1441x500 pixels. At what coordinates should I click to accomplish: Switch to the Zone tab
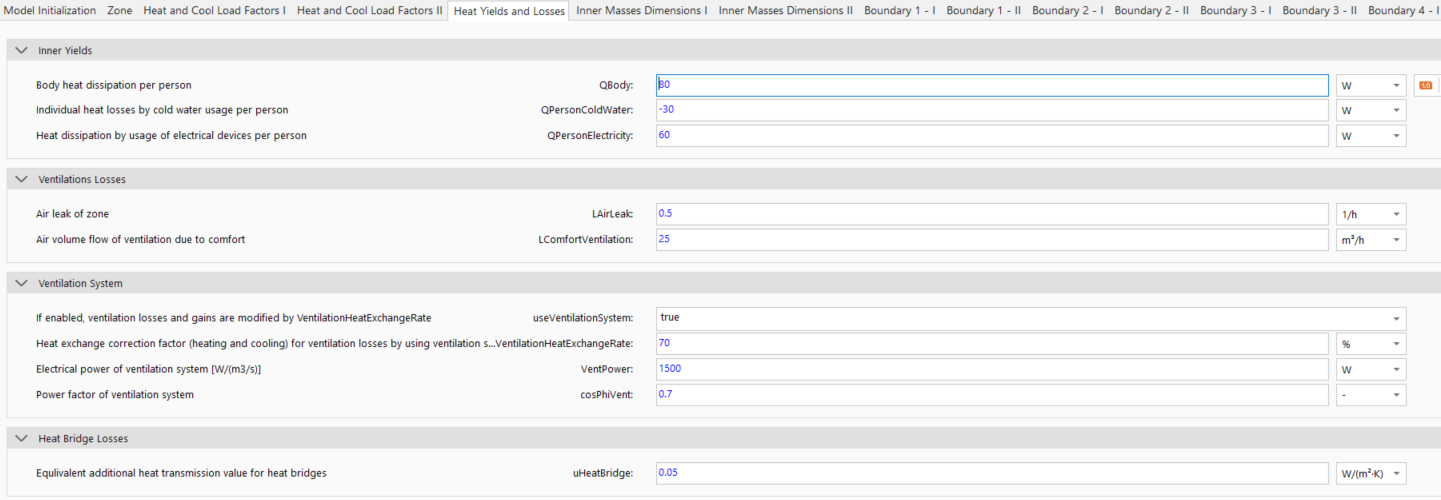tap(119, 10)
